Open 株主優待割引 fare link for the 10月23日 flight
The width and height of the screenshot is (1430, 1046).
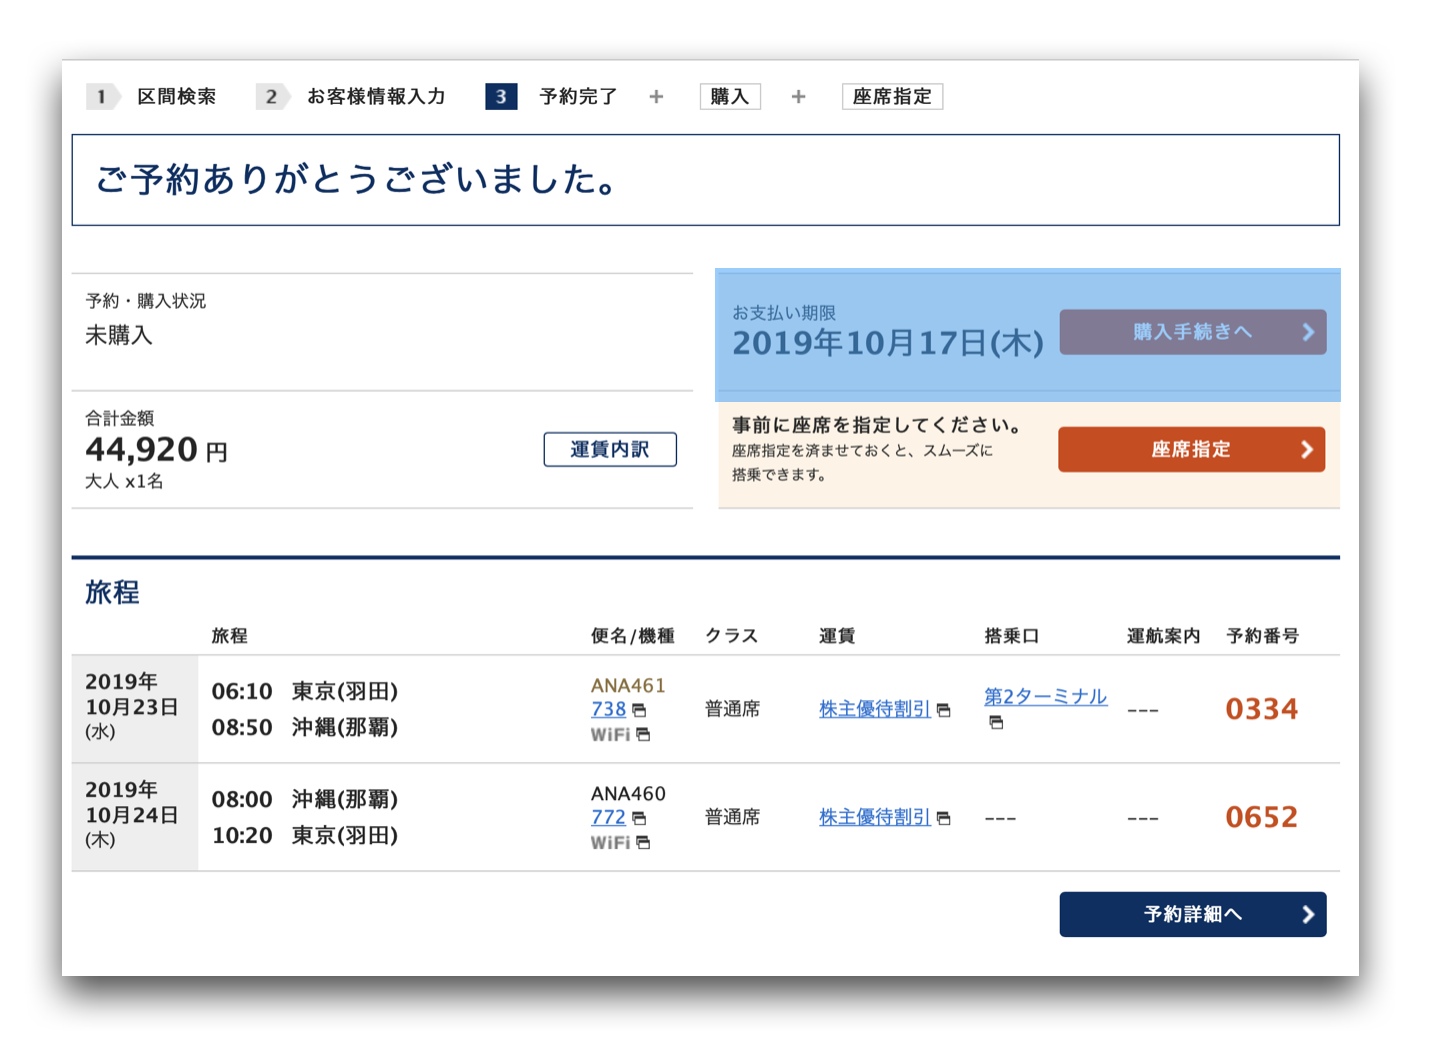coord(874,709)
